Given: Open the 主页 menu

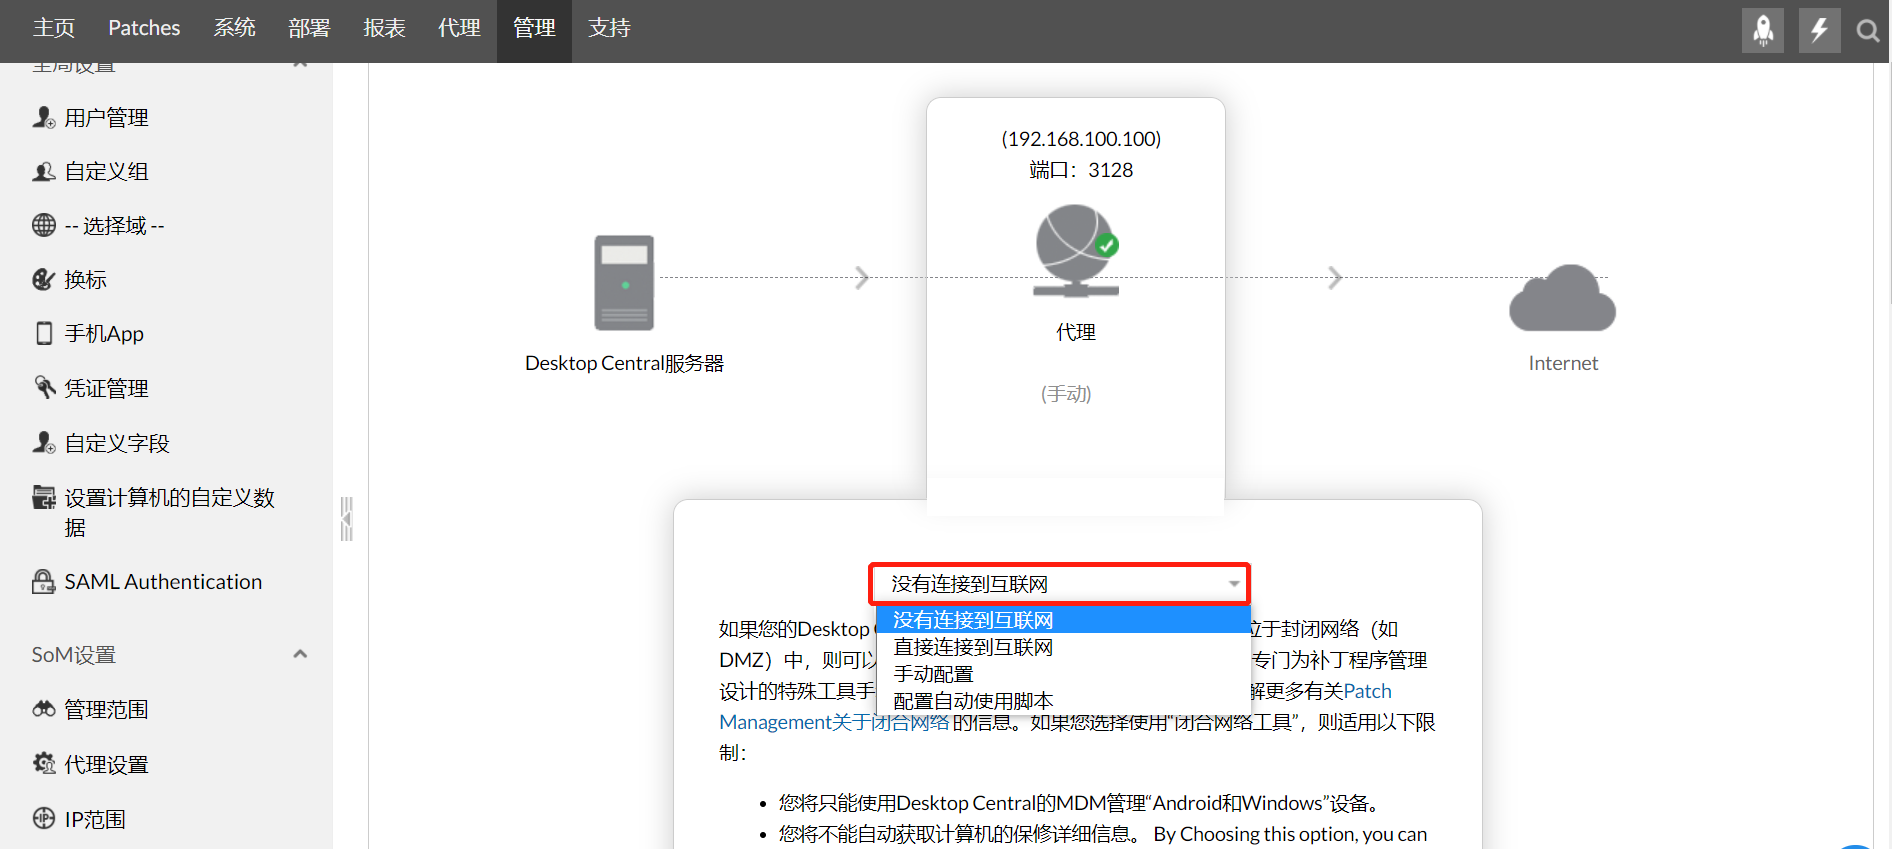Looking at the screenshot, I should (54, 28).
